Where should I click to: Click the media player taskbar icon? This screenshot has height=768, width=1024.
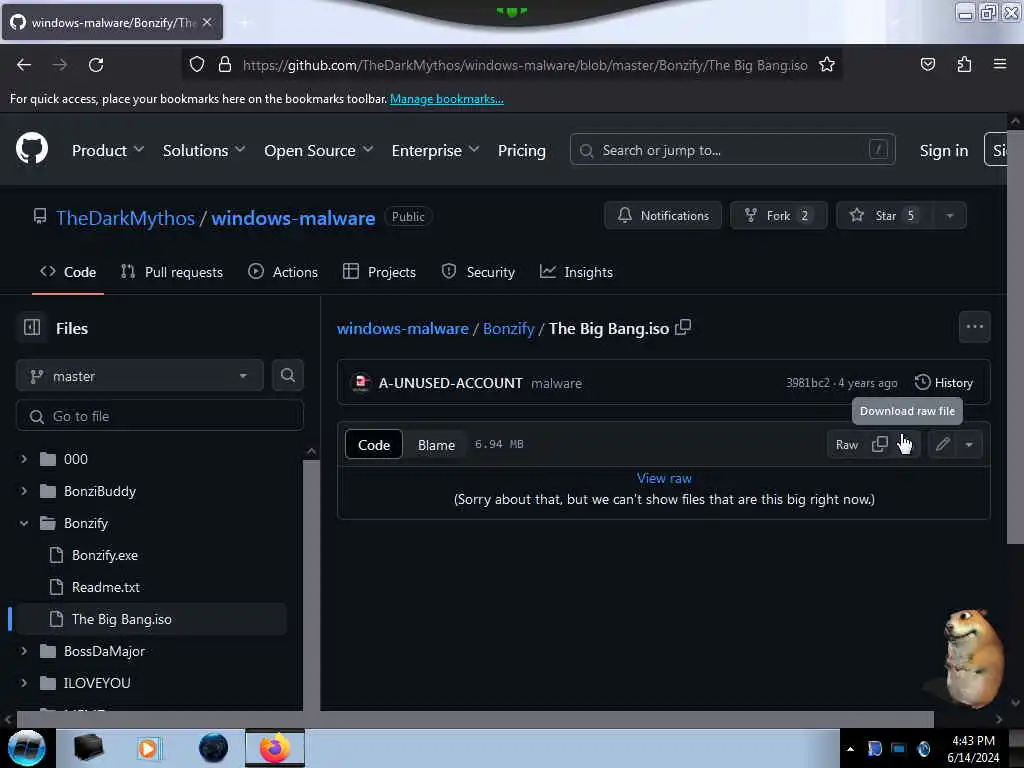click(x=148, y=748)
